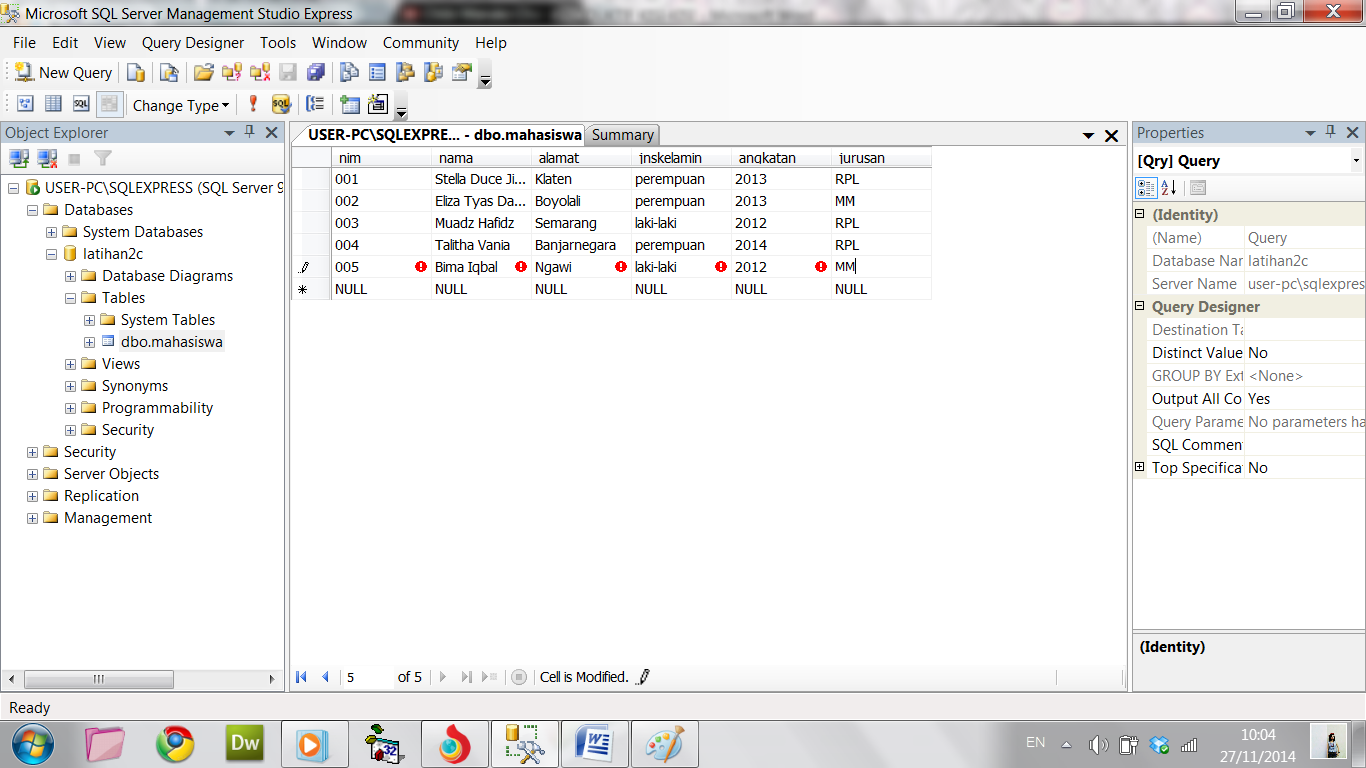Open the Community menu

point(421,43)
